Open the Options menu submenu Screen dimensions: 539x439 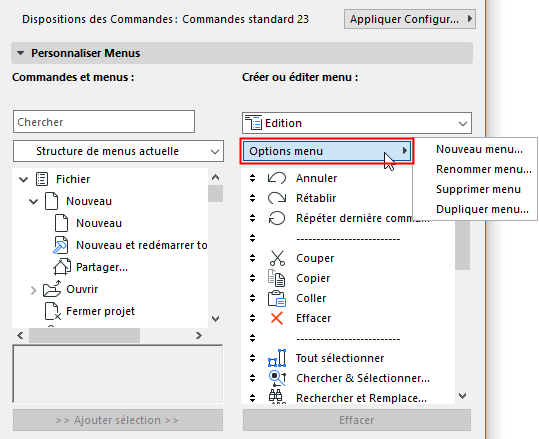327,151
